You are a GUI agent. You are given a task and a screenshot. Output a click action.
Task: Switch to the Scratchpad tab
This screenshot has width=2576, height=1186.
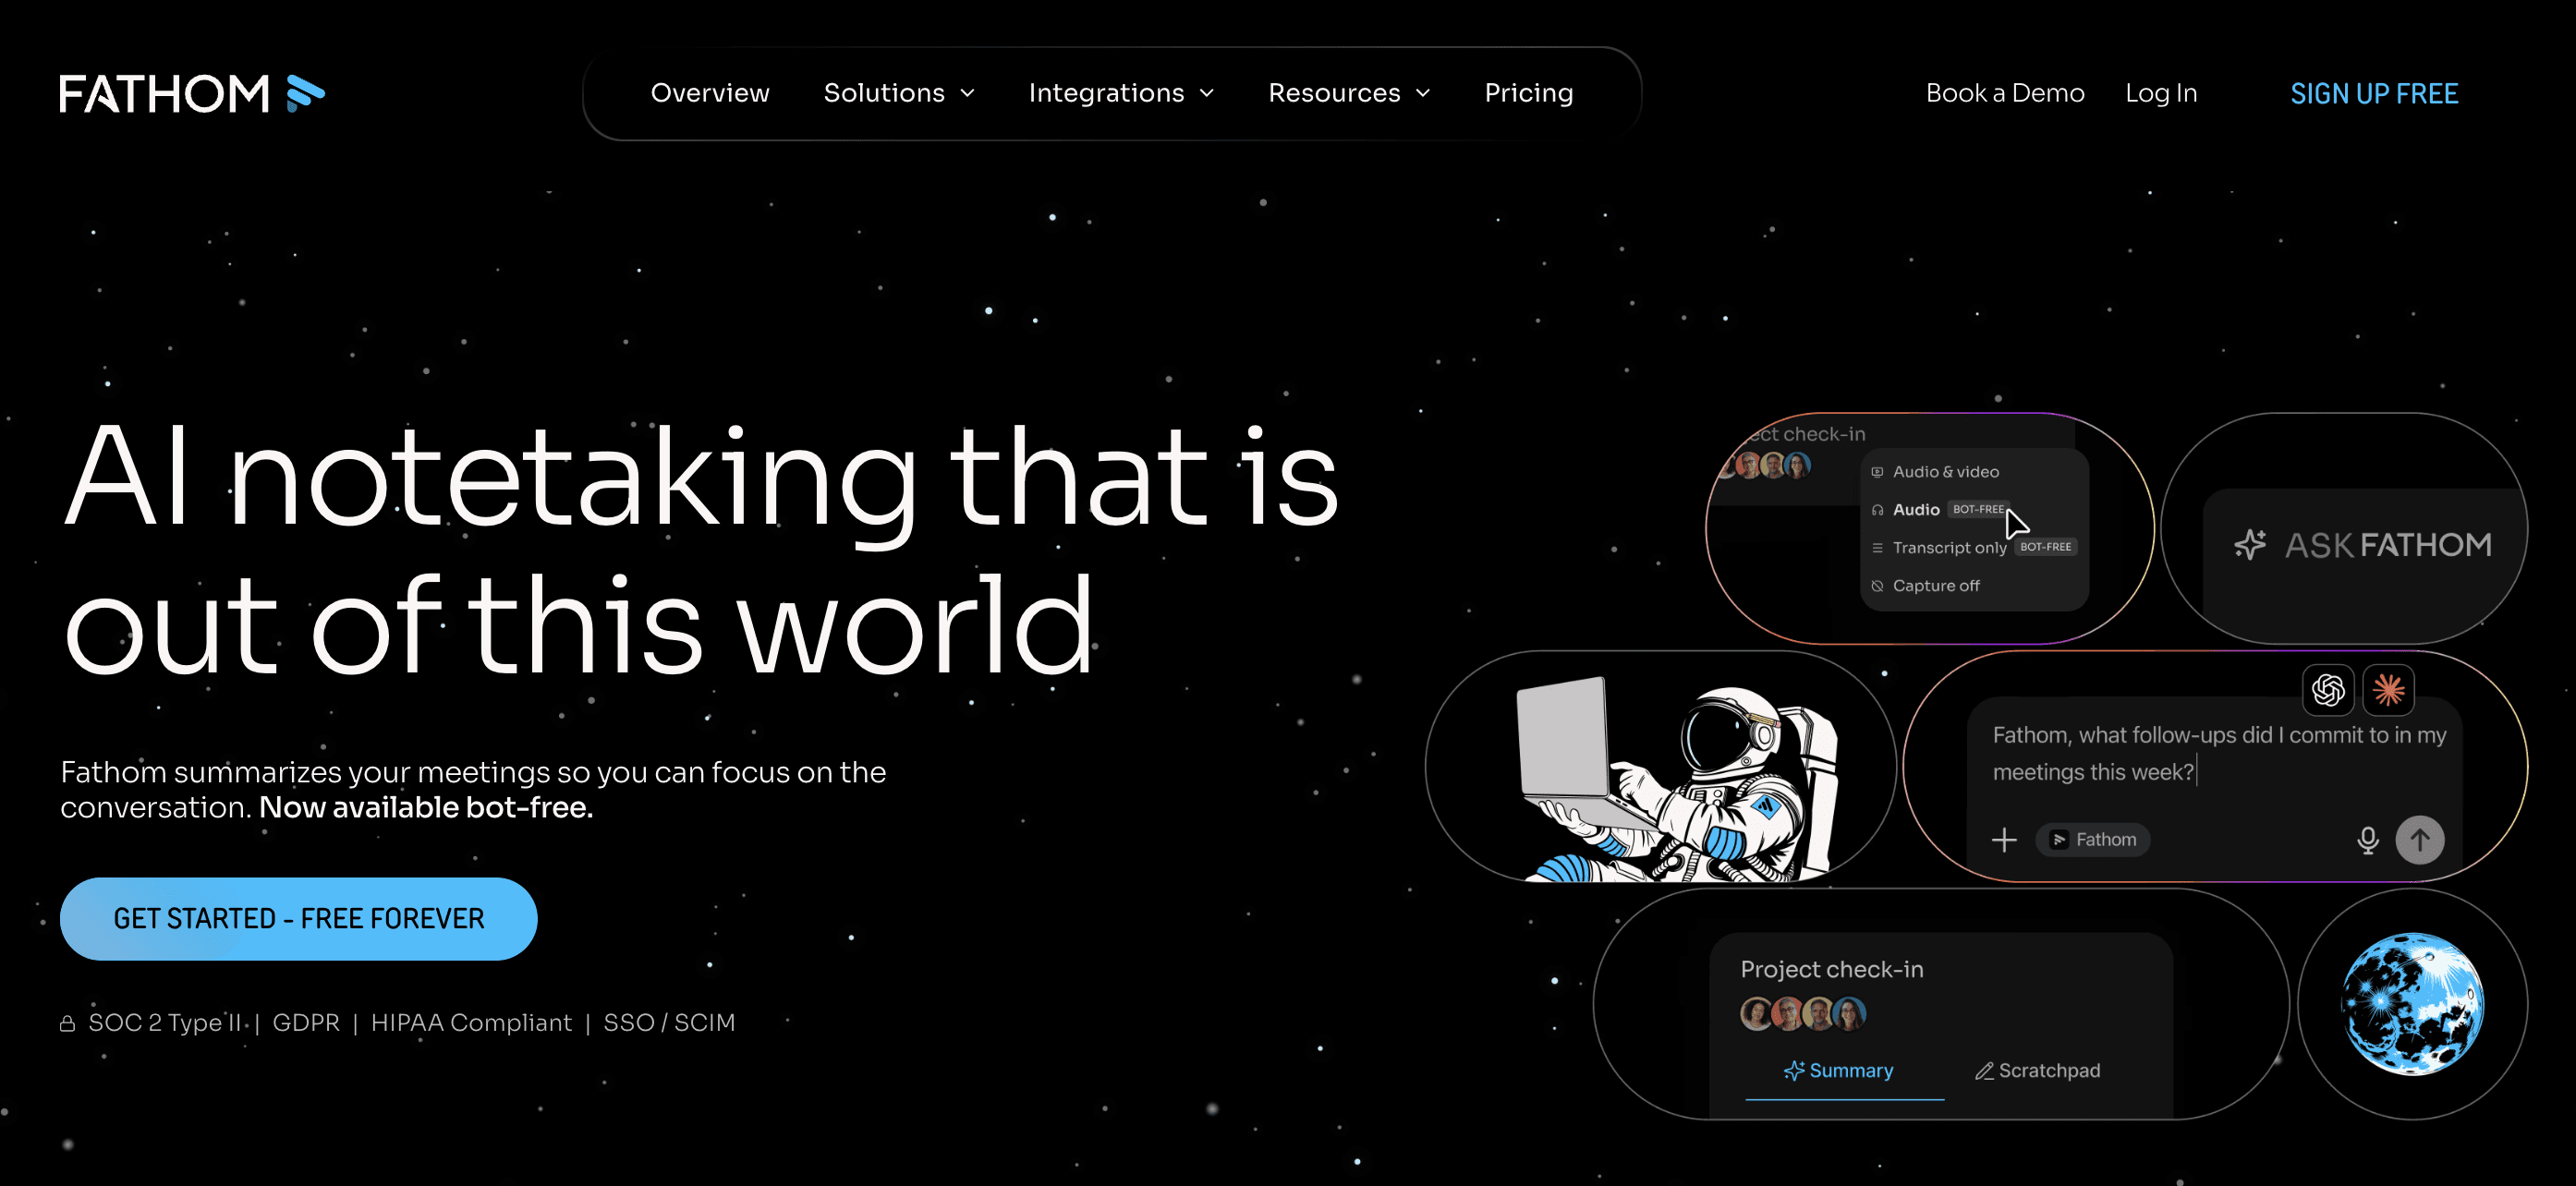point(2037,1071)
